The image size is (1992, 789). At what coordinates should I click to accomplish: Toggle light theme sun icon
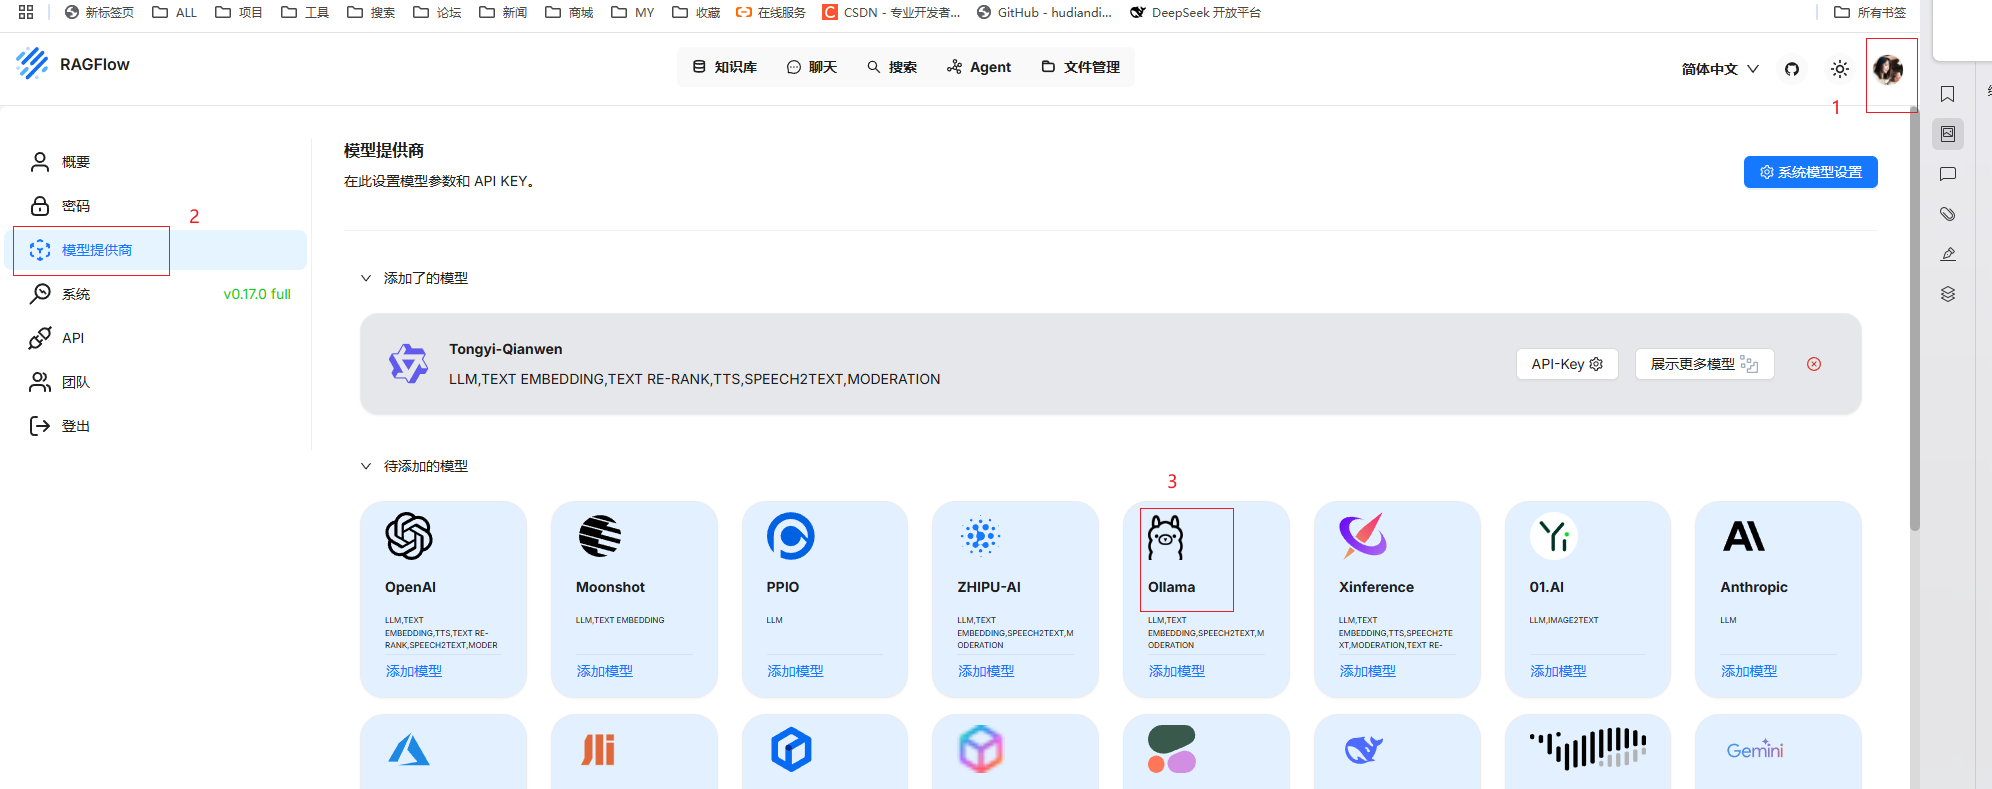(x=1840, y=69)
